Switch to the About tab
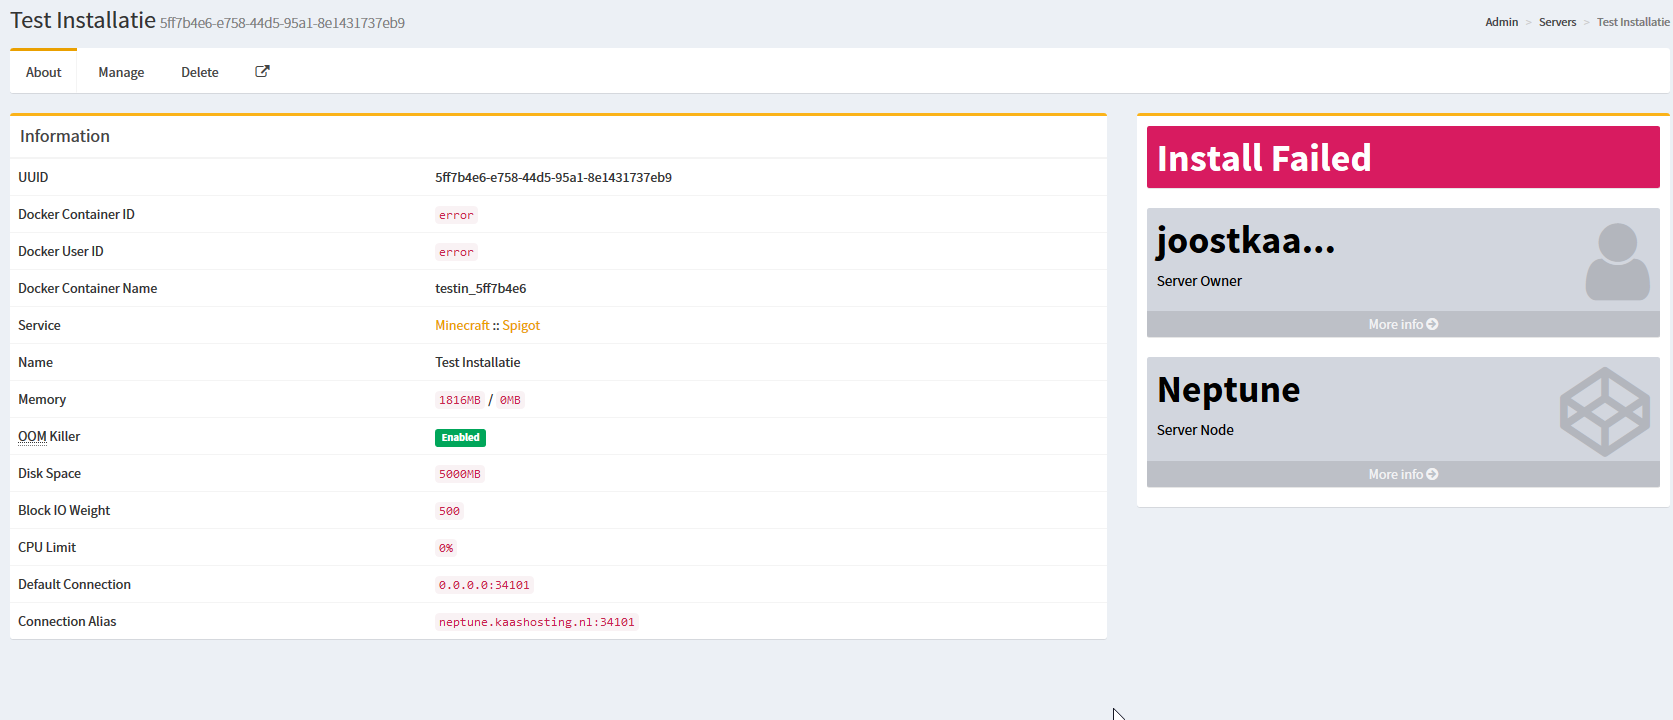Screen dimensions: 1673x720 tap(43, 72)
